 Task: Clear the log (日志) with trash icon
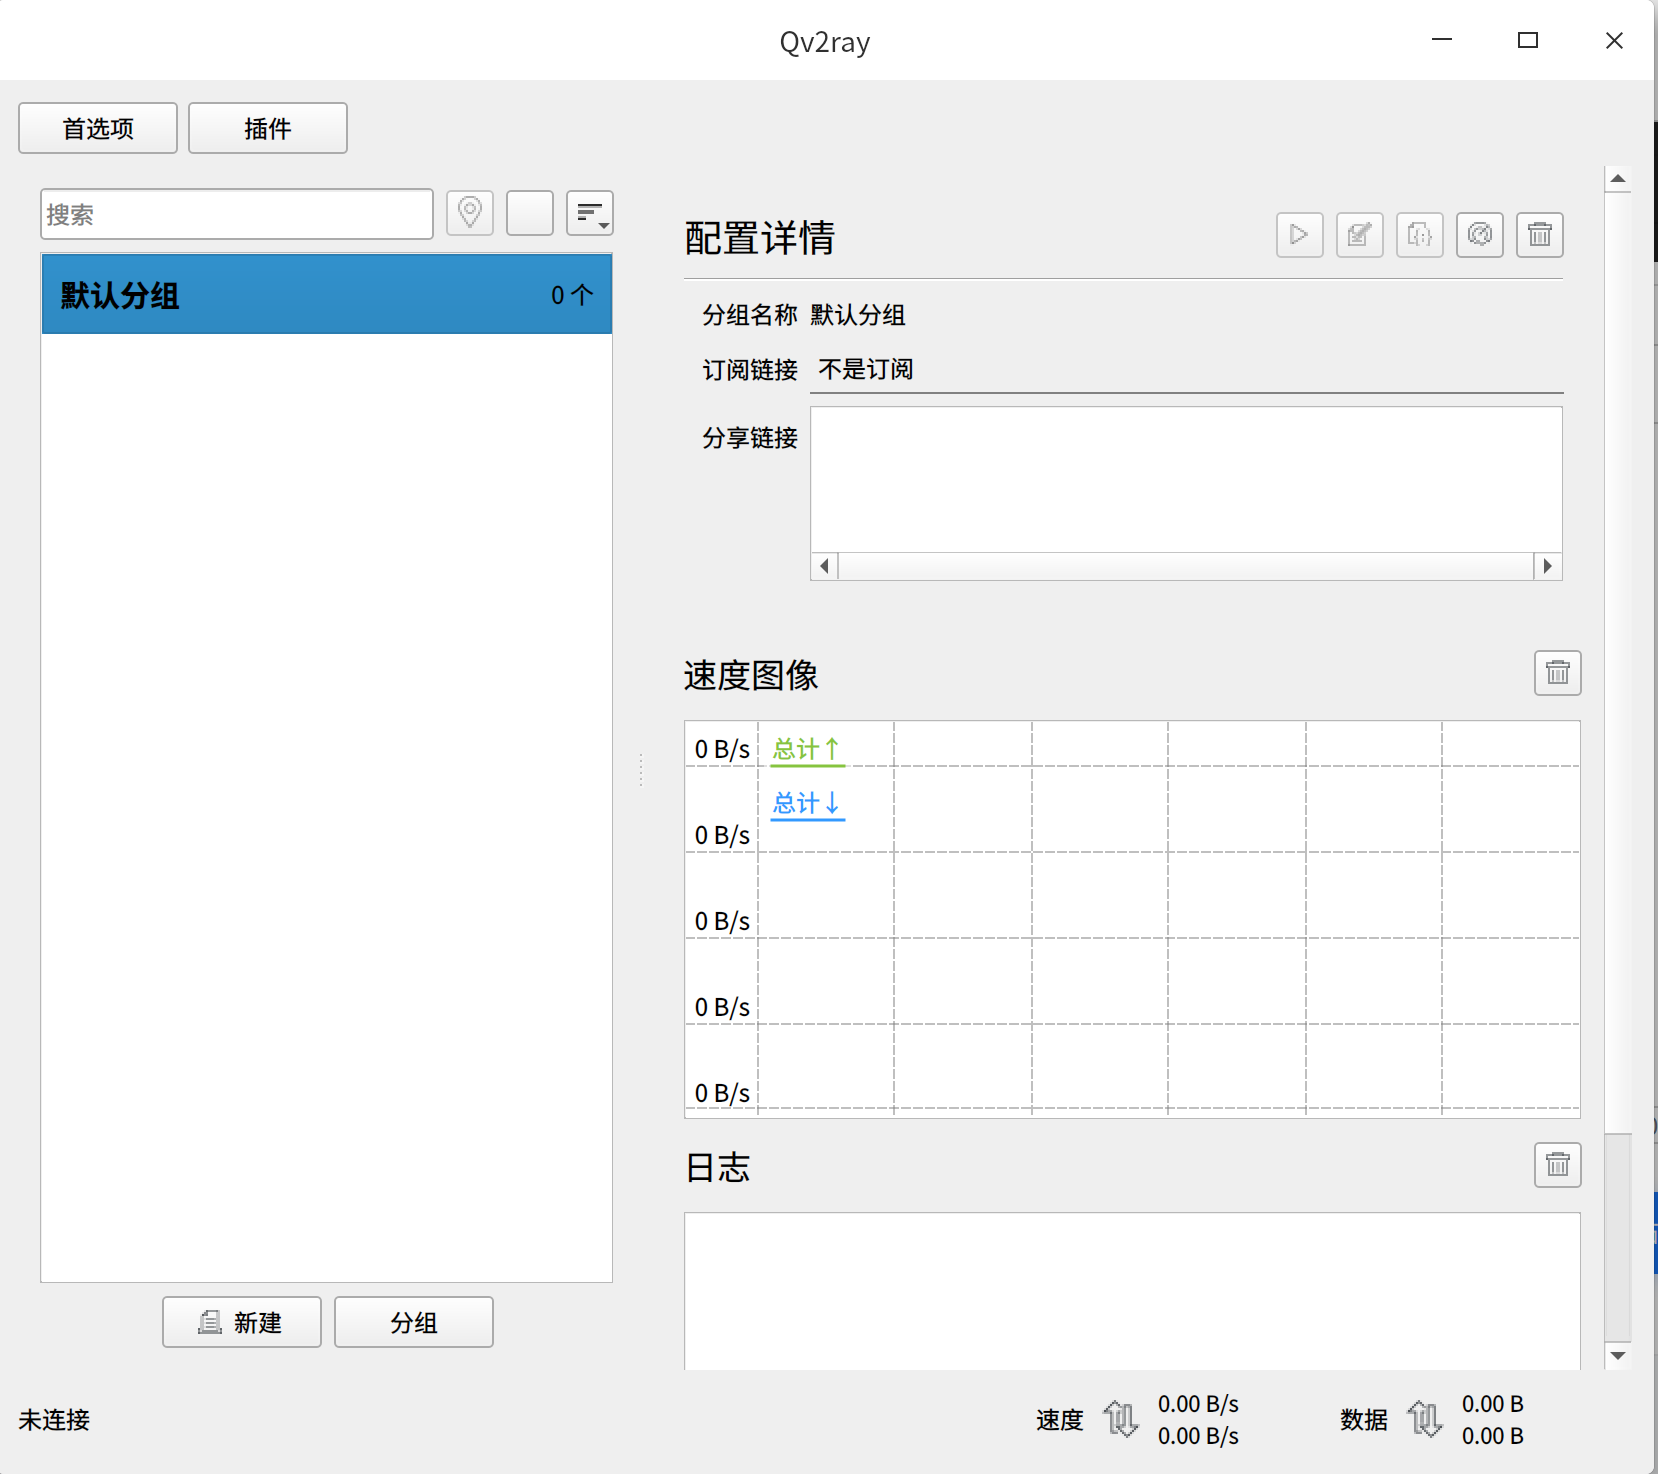[x=1557, y=1165]
